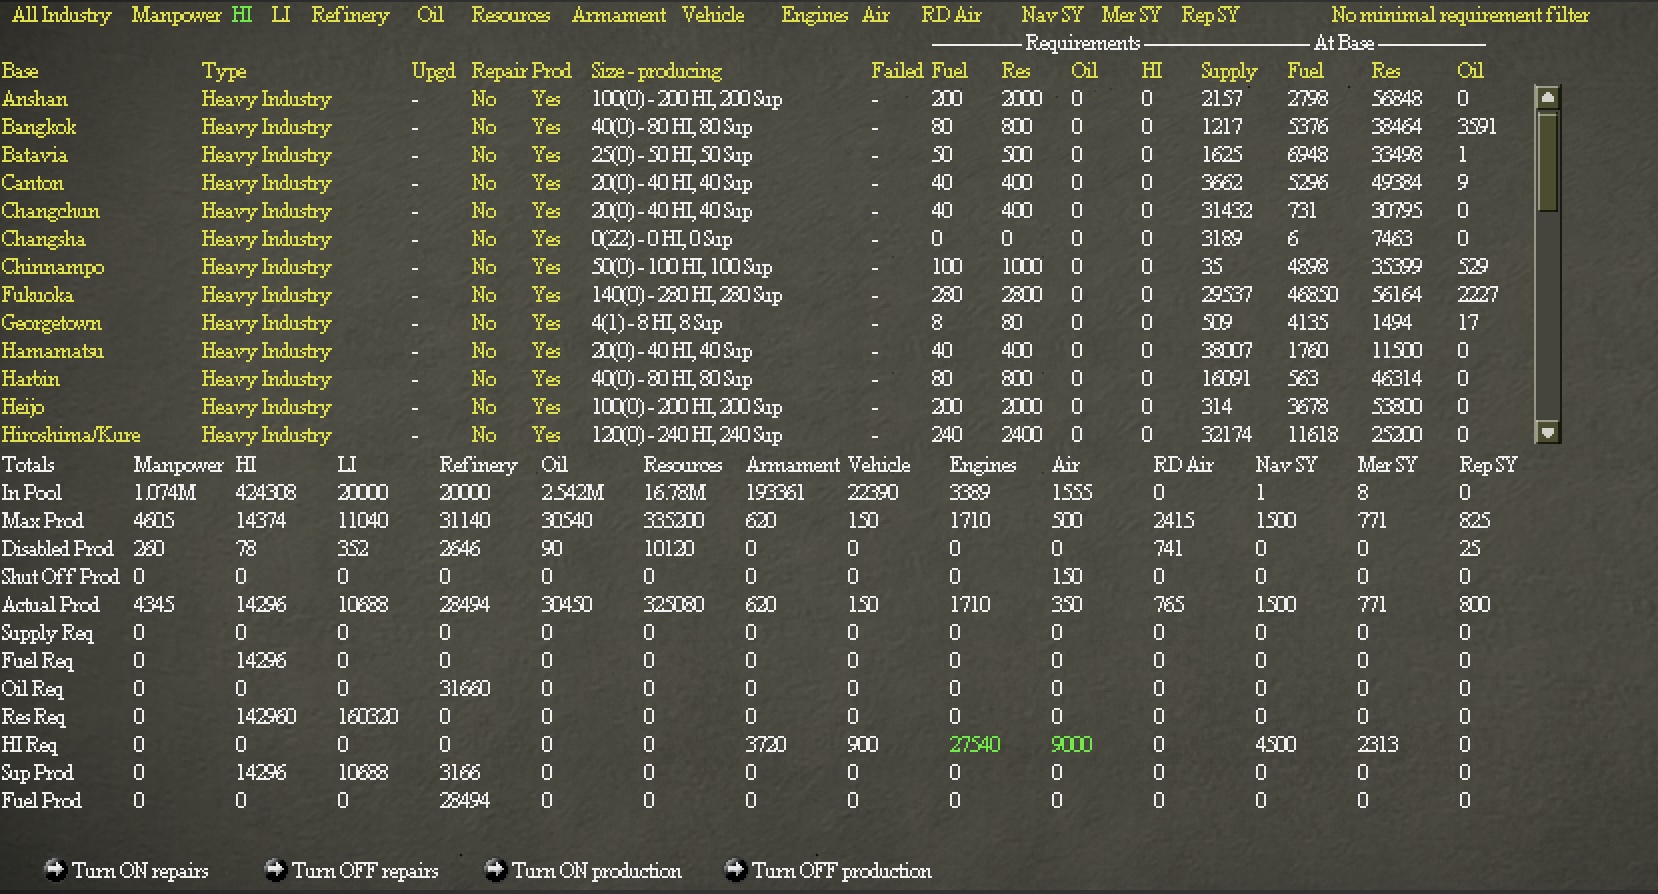This screenshot has height=894, width=1658.
Task: Select the Air filter next to Engines
Action: coord(876,15)
